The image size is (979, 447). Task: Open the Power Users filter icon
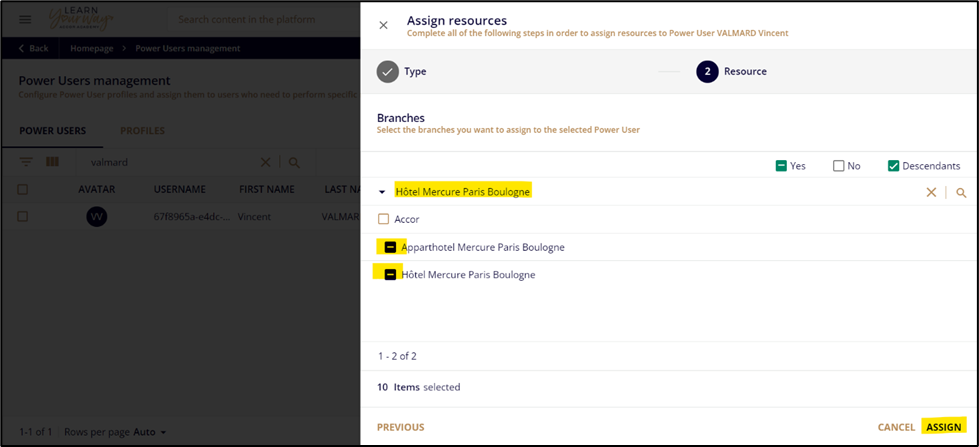click(26, 162)
